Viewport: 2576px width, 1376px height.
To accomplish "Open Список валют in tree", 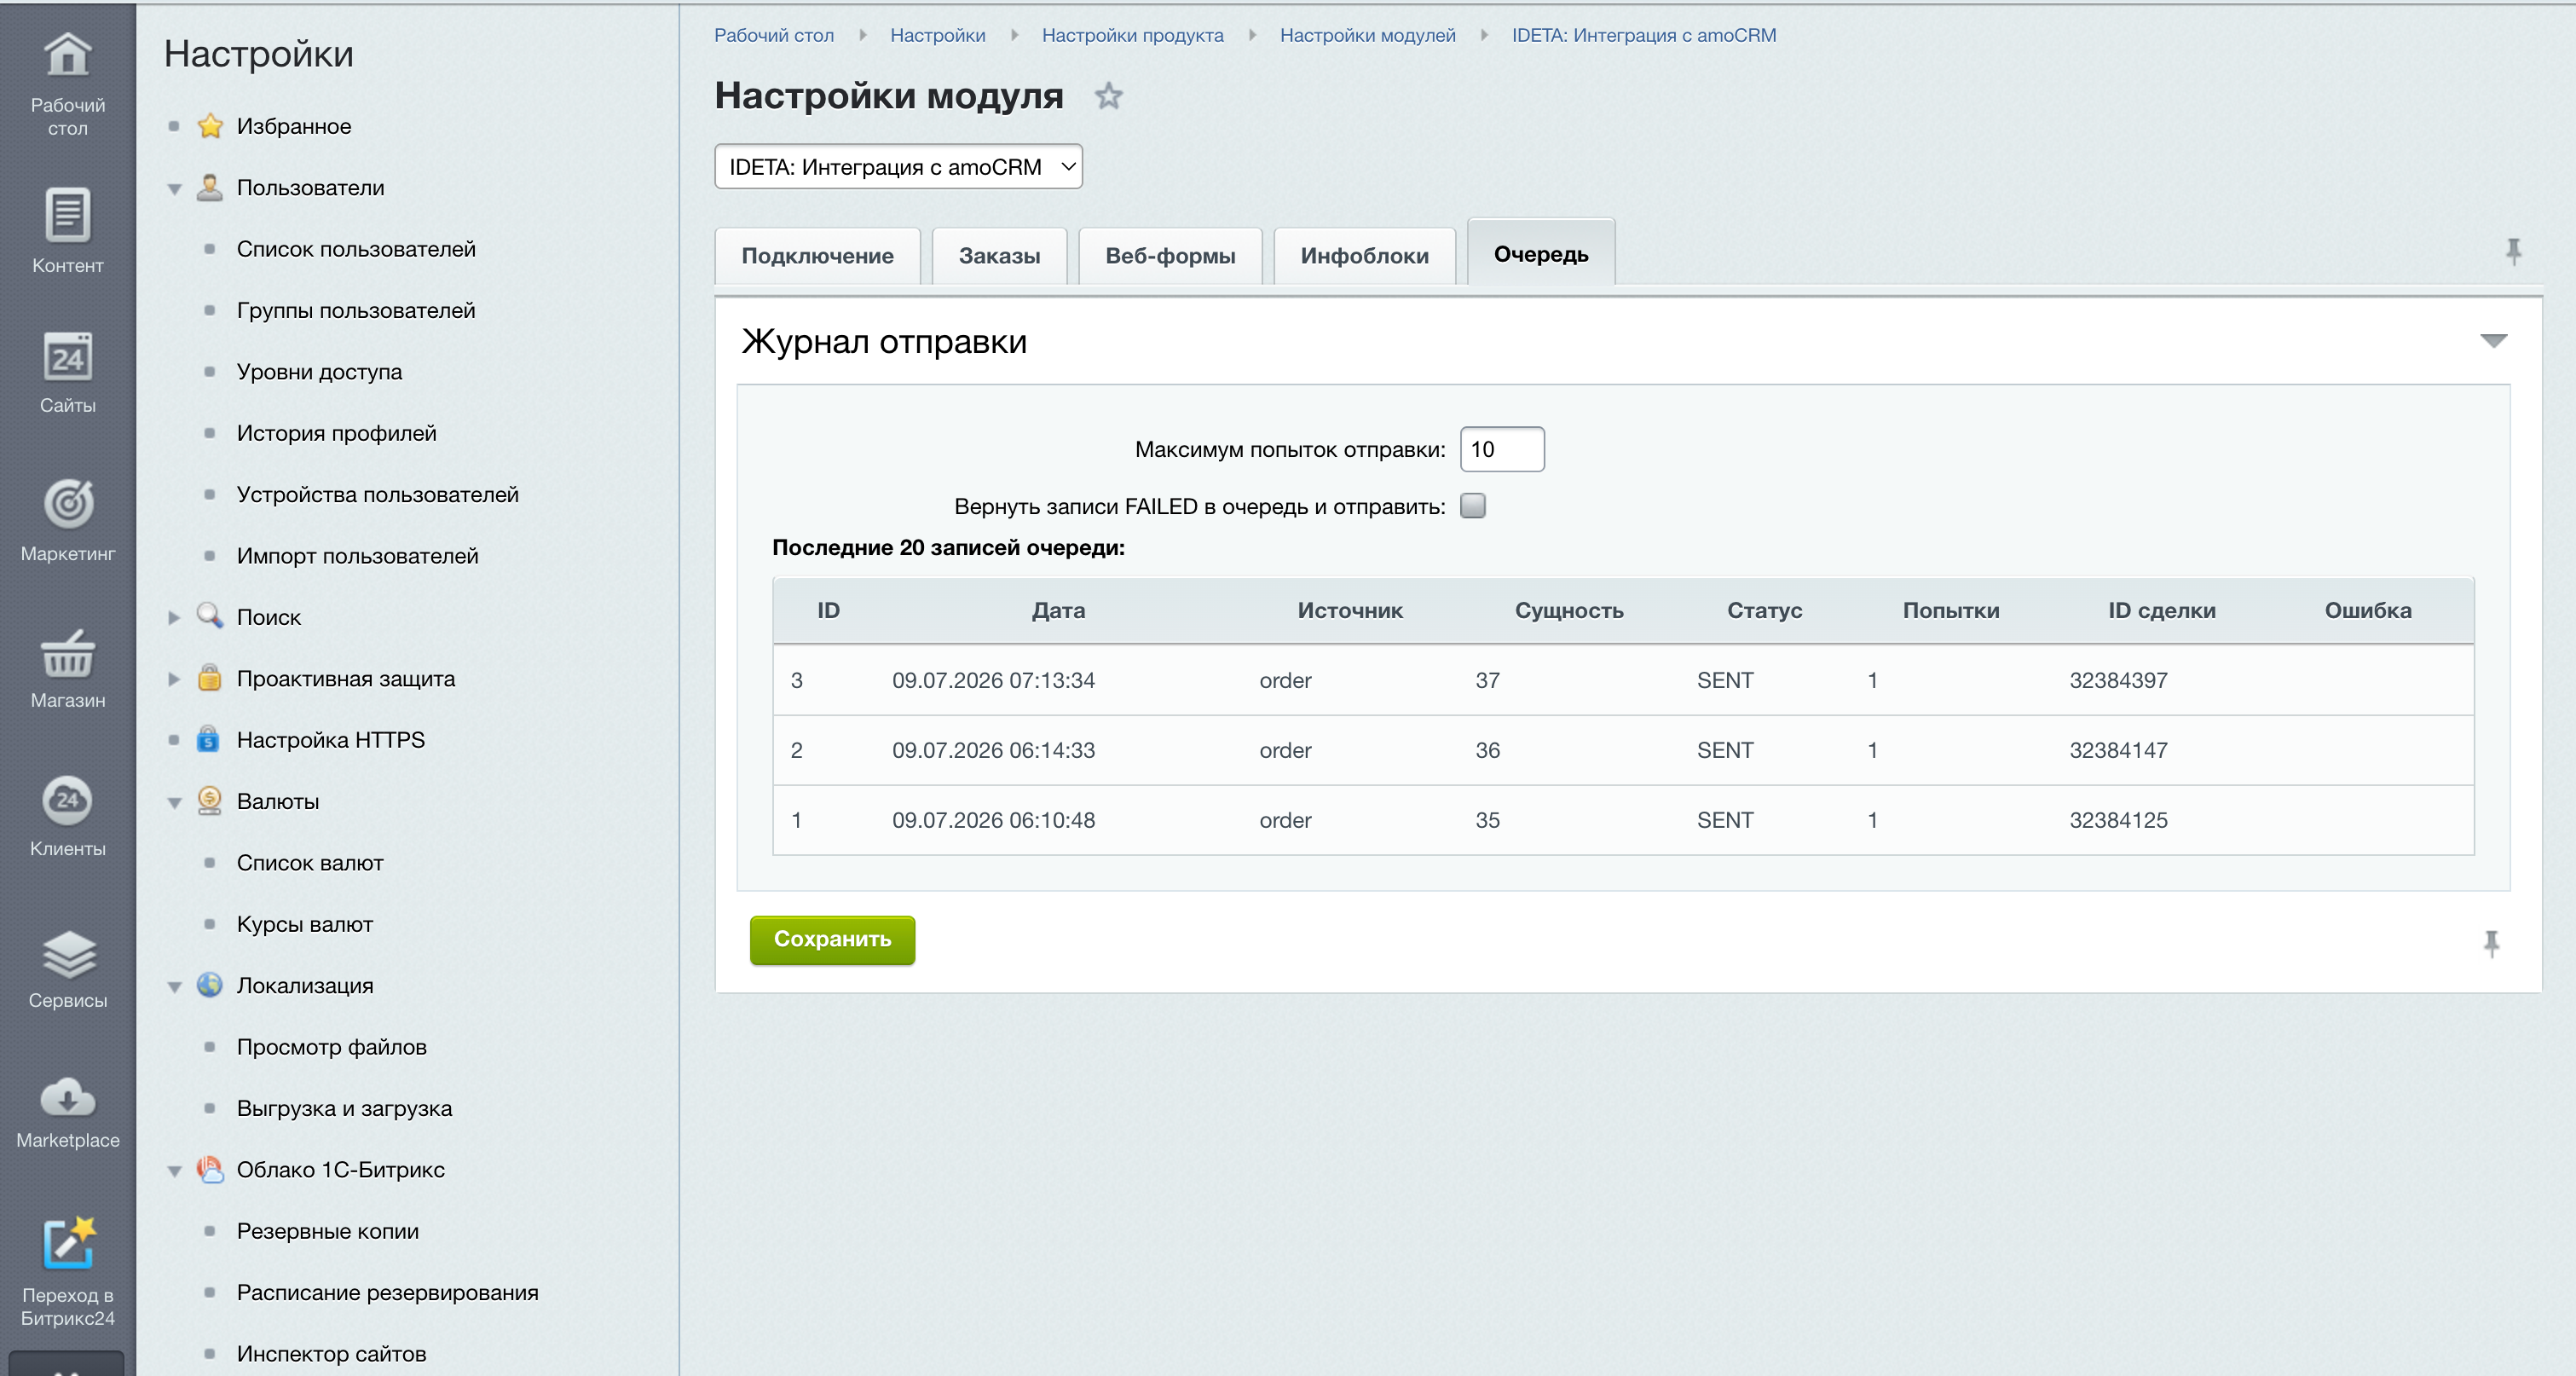I will 310,863.
